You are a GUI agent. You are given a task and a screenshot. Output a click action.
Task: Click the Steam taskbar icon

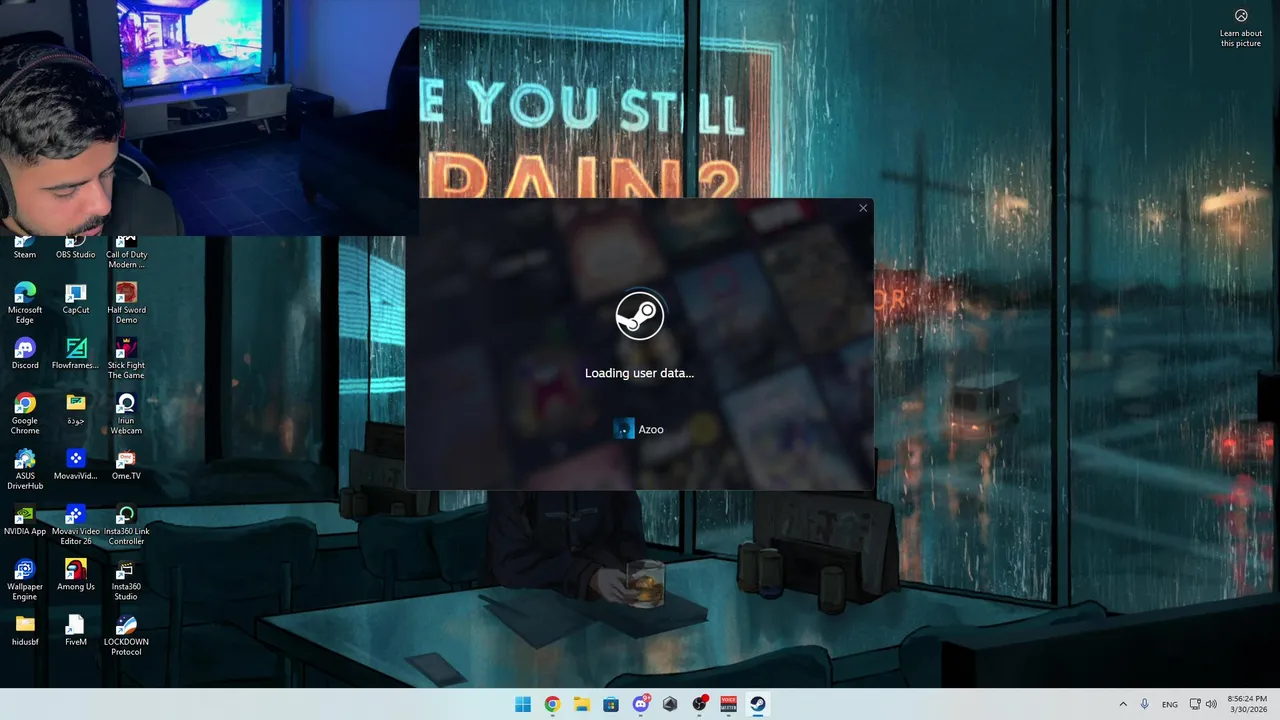[758, 704]
